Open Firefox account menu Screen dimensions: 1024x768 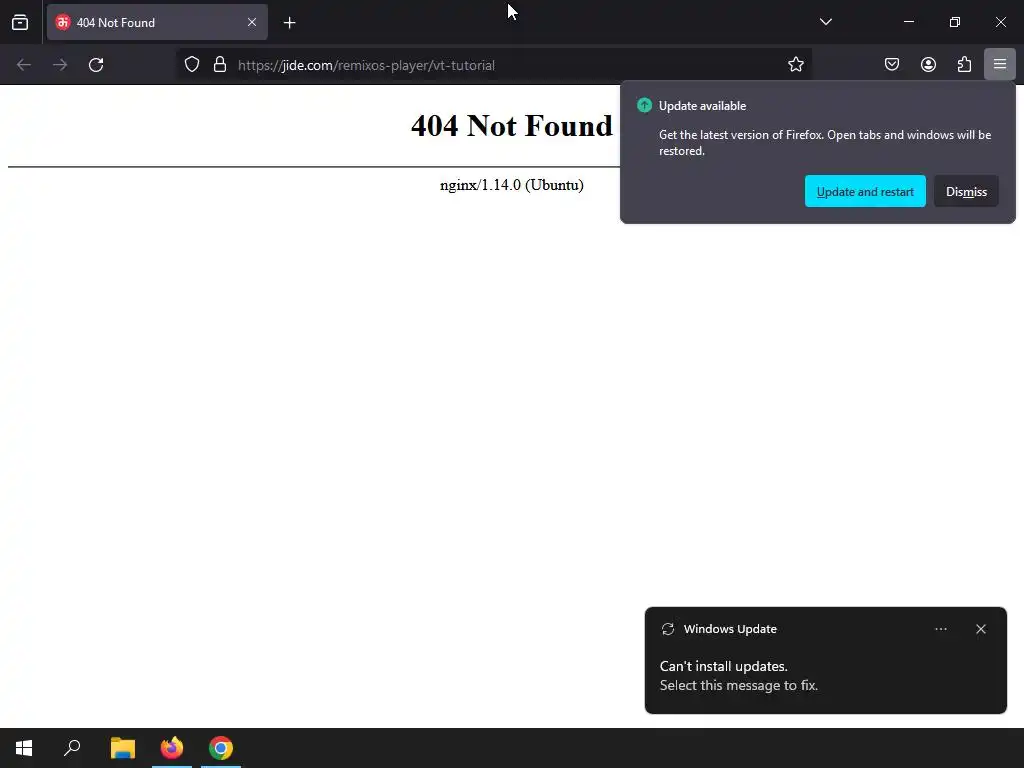pyautogui.click(x=928, y=65)
